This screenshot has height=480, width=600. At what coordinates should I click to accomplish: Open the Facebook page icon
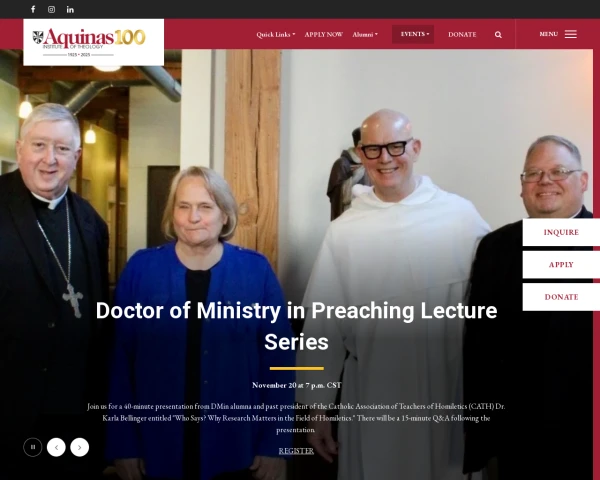click(33, 9)
